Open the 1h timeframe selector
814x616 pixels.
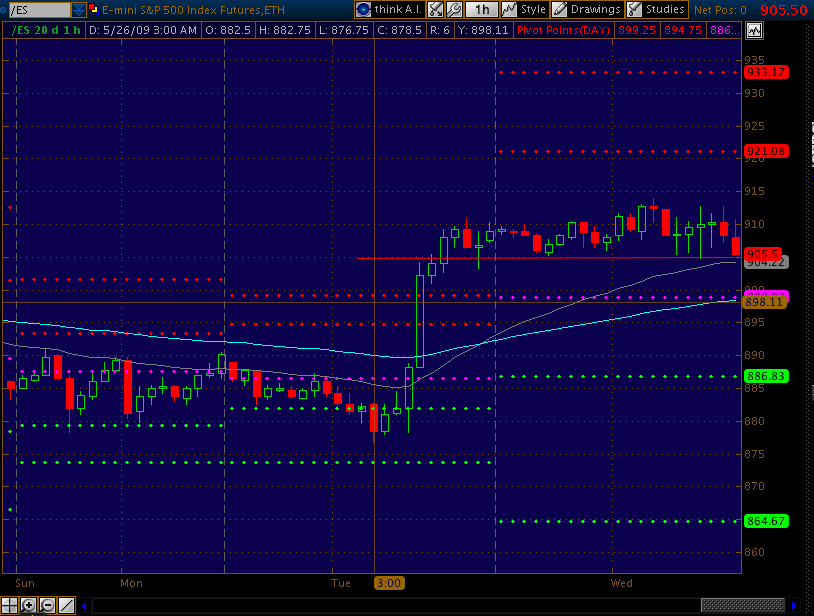(x=482, y=9)
